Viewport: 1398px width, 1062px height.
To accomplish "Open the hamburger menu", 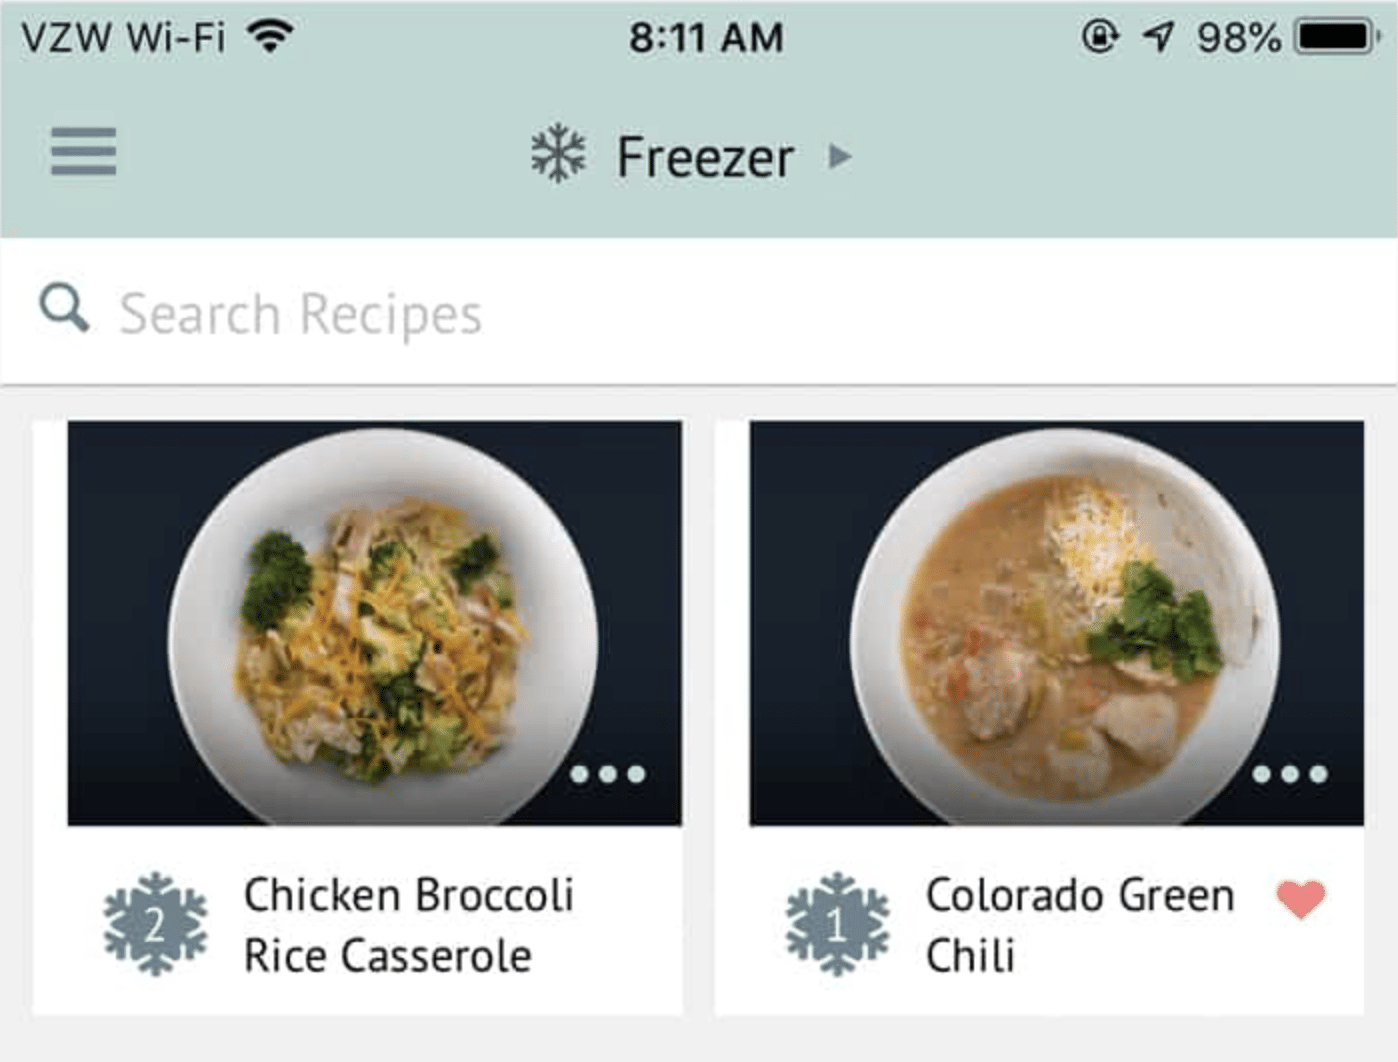I will pos(84,152).
